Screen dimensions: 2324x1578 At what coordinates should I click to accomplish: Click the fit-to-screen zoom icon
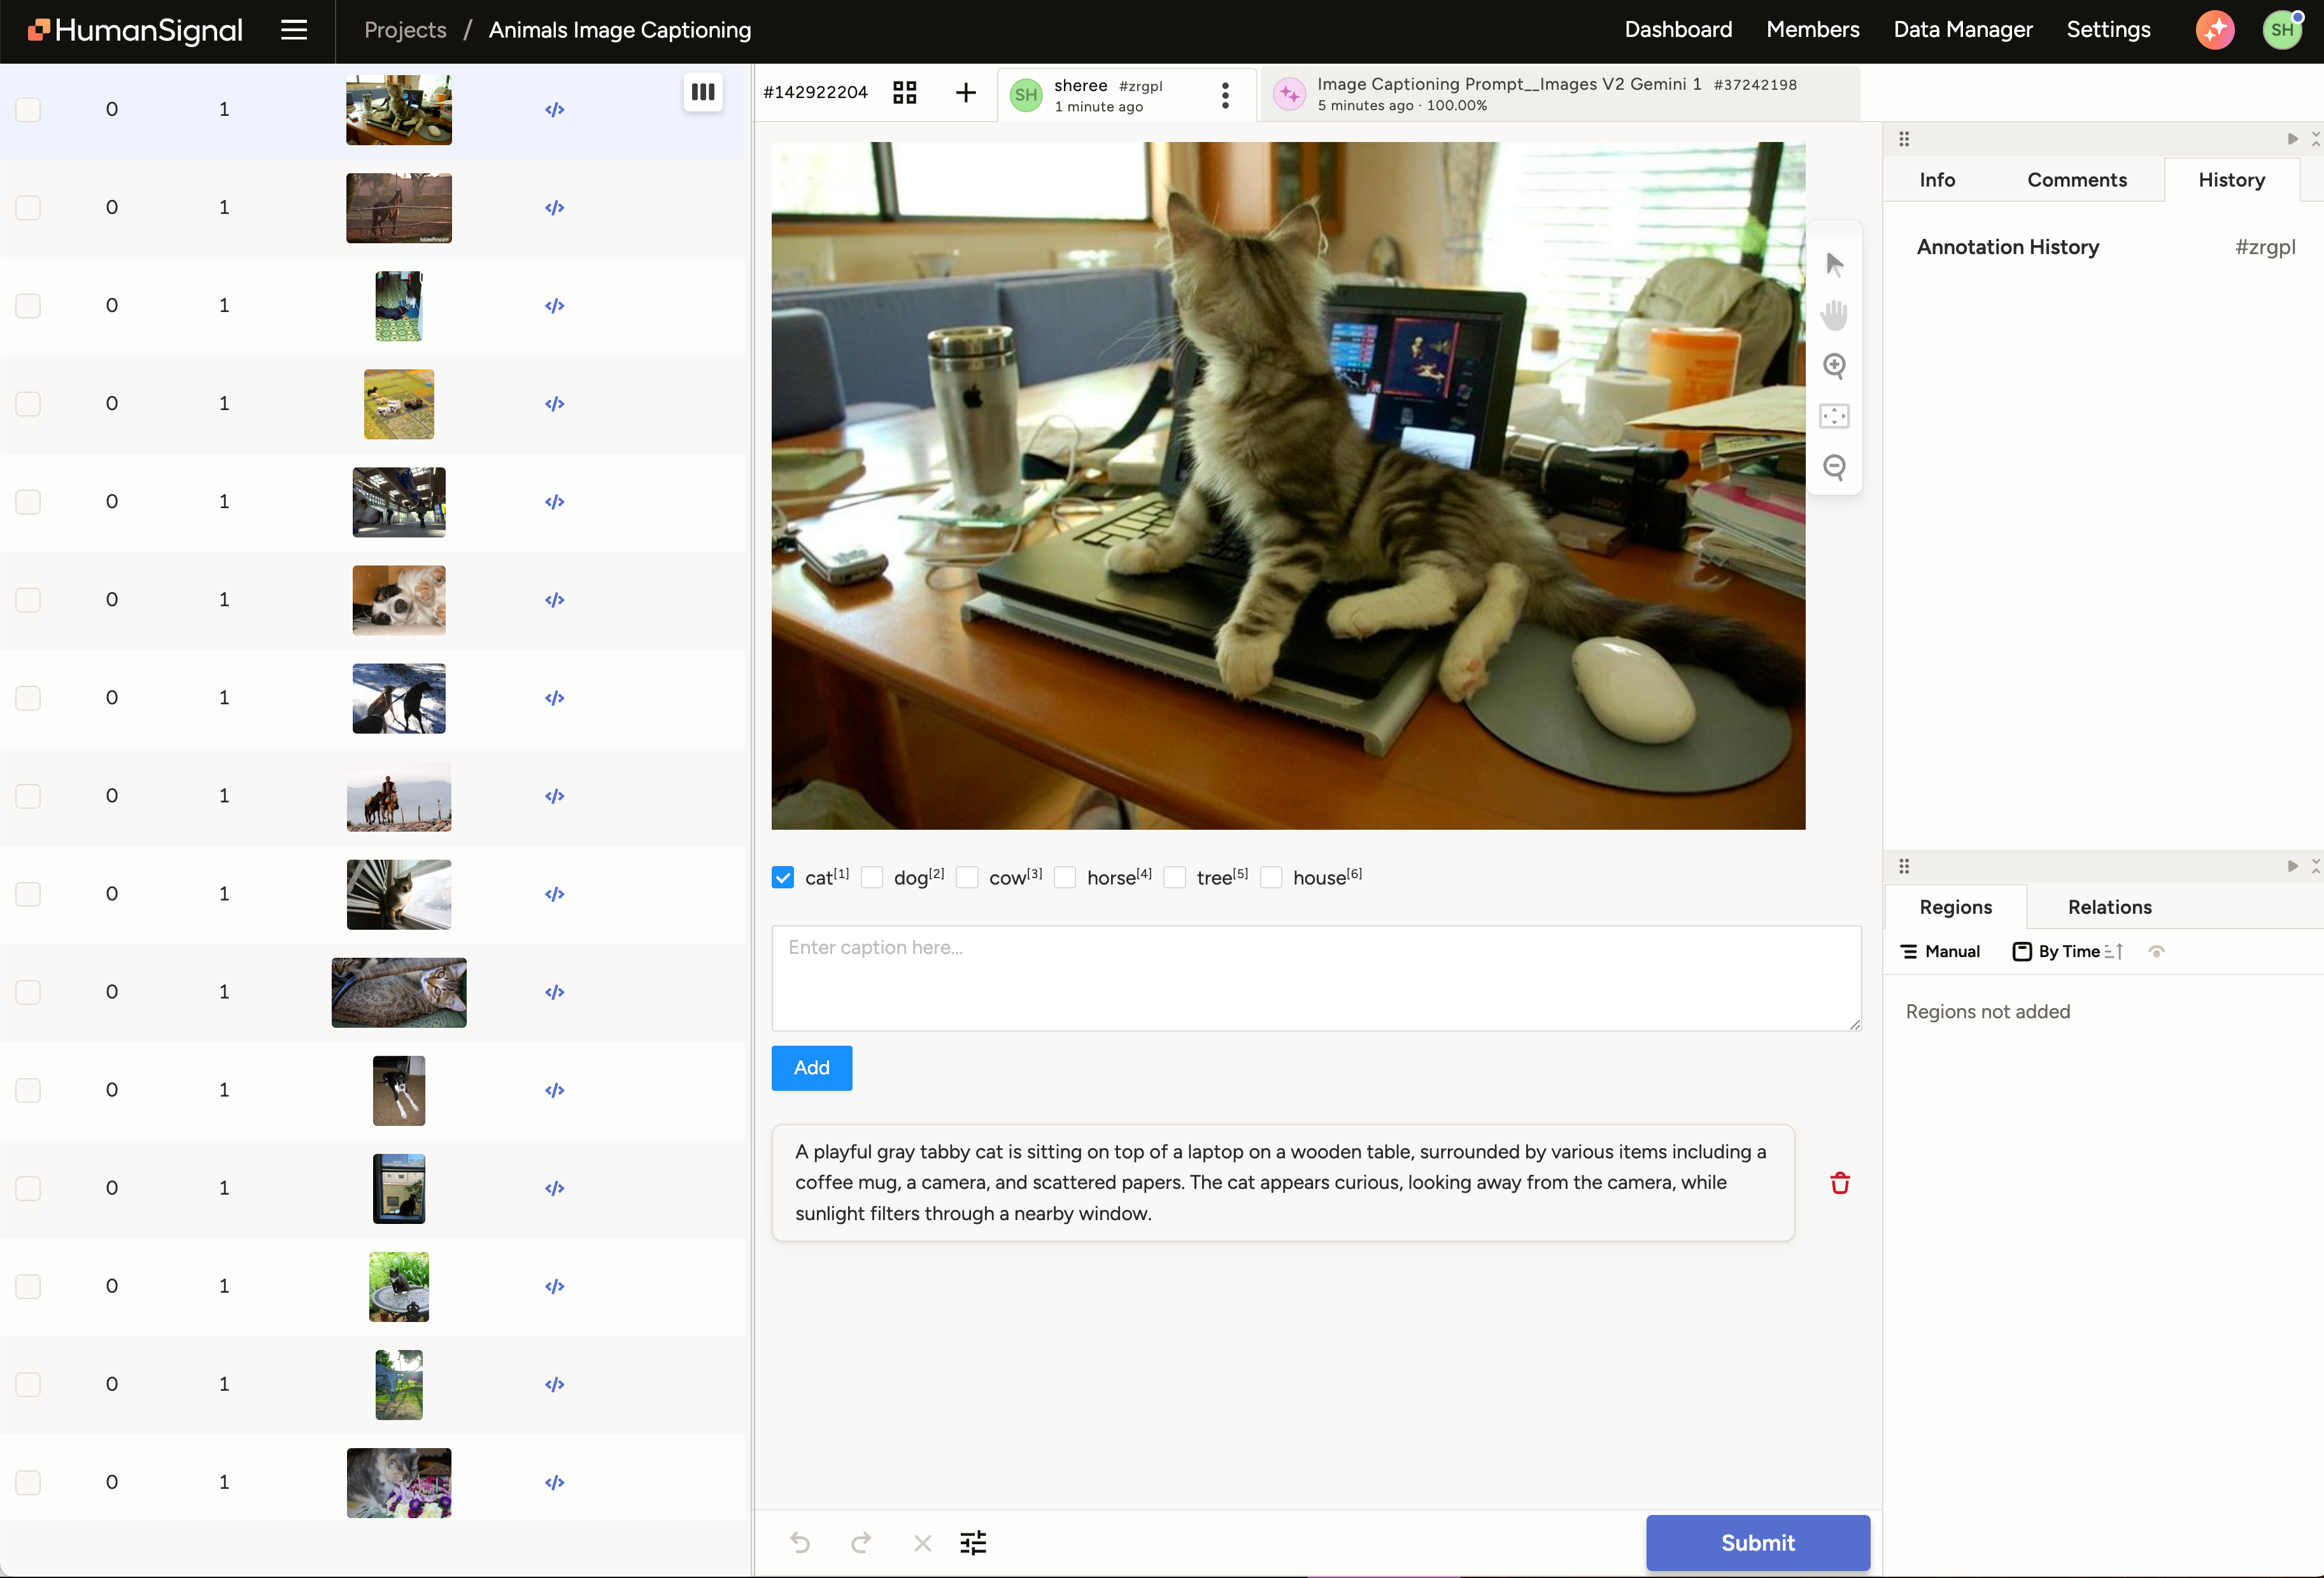[1833, 416]
